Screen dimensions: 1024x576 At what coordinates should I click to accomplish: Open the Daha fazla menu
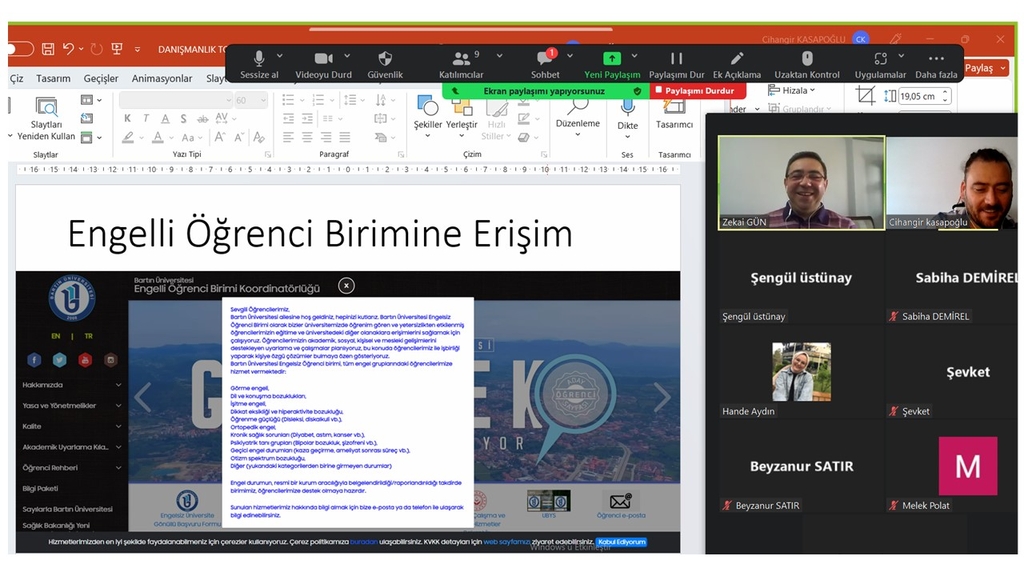coord(936,59)
